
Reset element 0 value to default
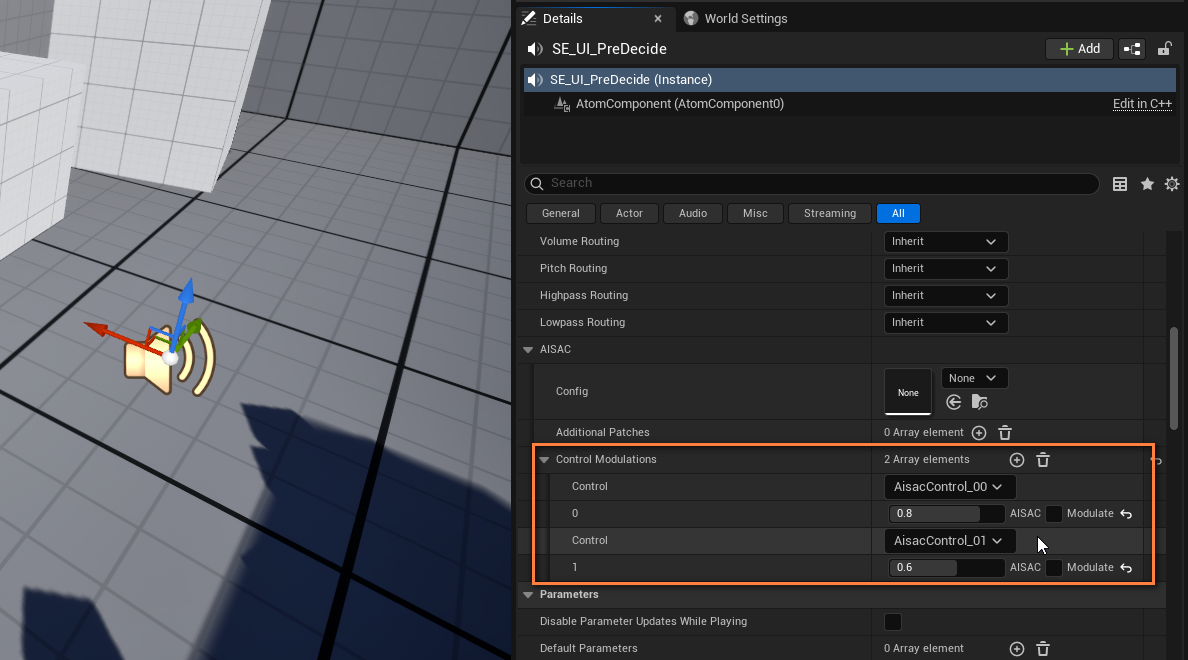tap(1127, 514)
